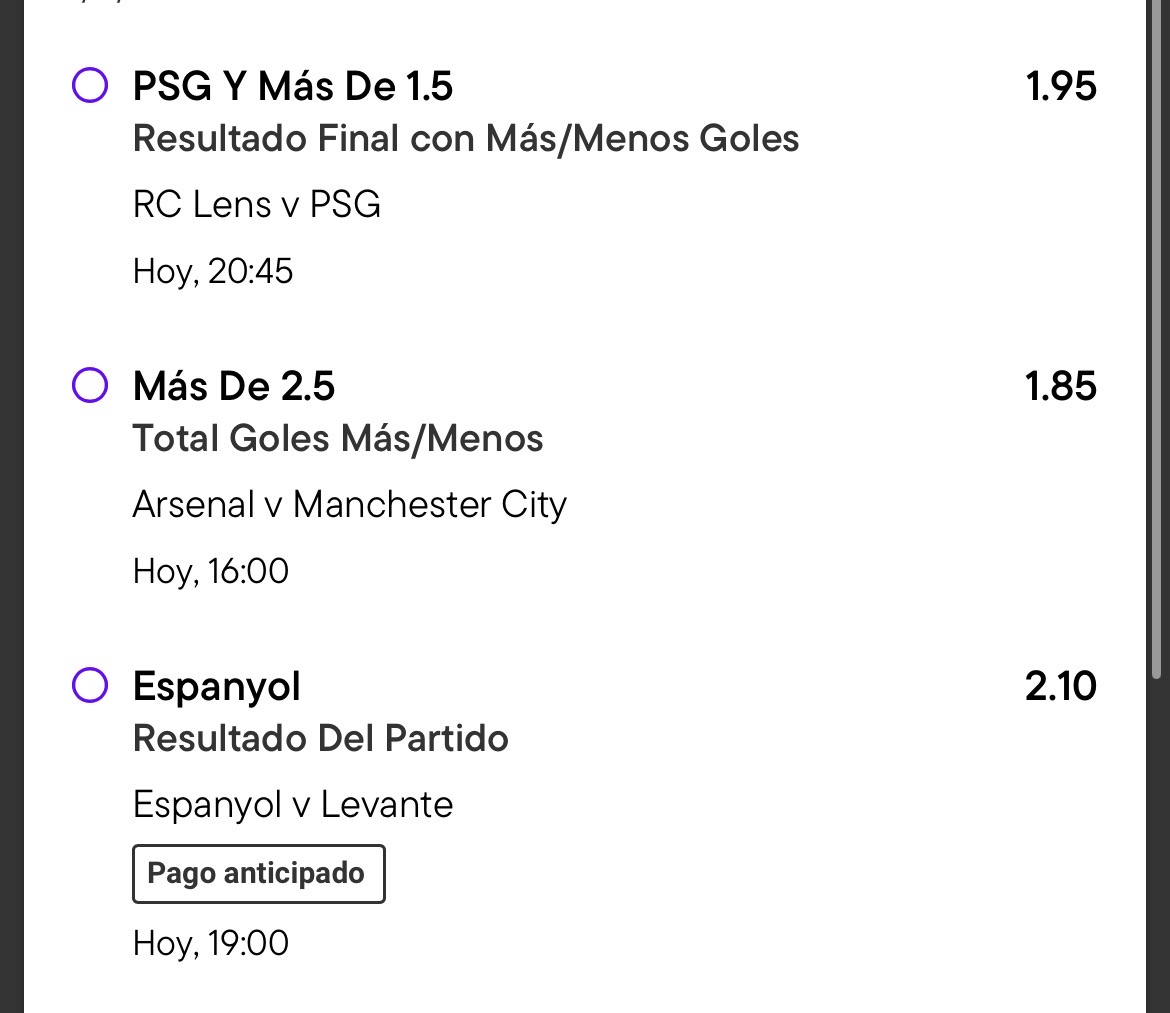Click the 2.10 odds value

1060,686
